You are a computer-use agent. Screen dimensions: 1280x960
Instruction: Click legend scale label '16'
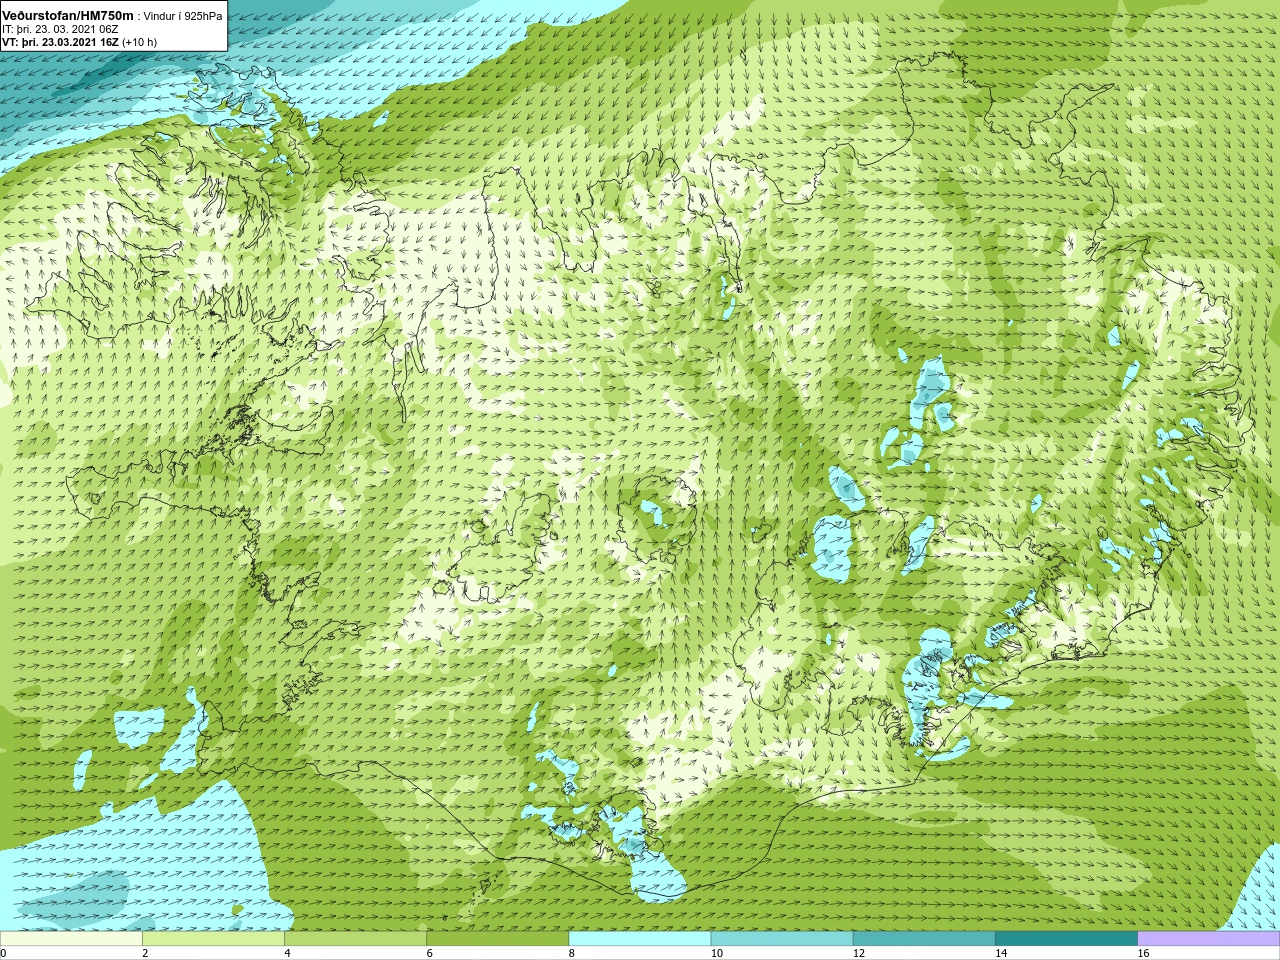coord(1143,953)
